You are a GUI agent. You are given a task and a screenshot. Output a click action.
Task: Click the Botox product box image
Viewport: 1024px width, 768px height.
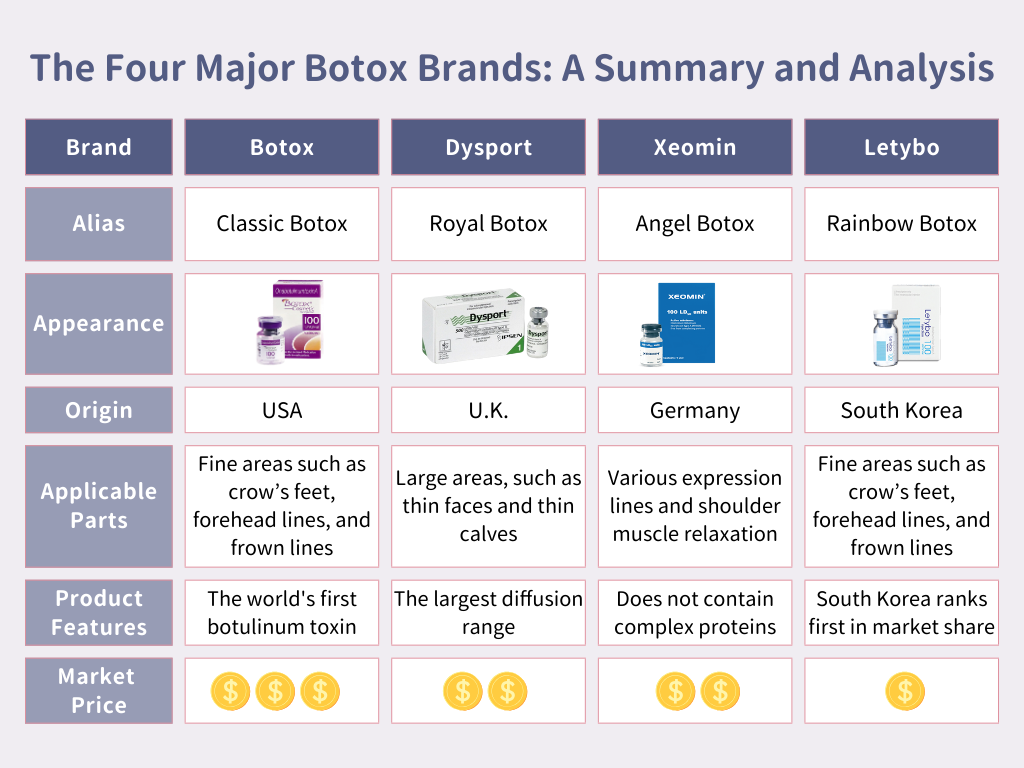pos(289,322)
